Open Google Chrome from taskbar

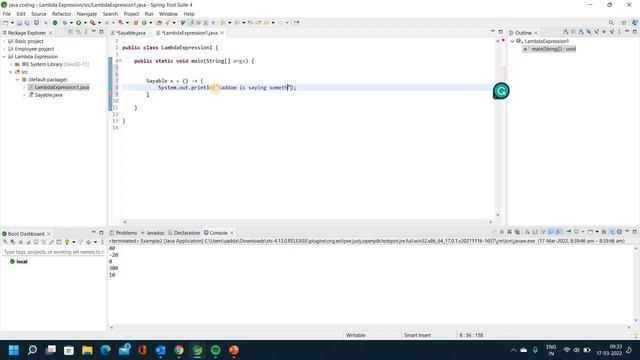[x=179, y=350]
